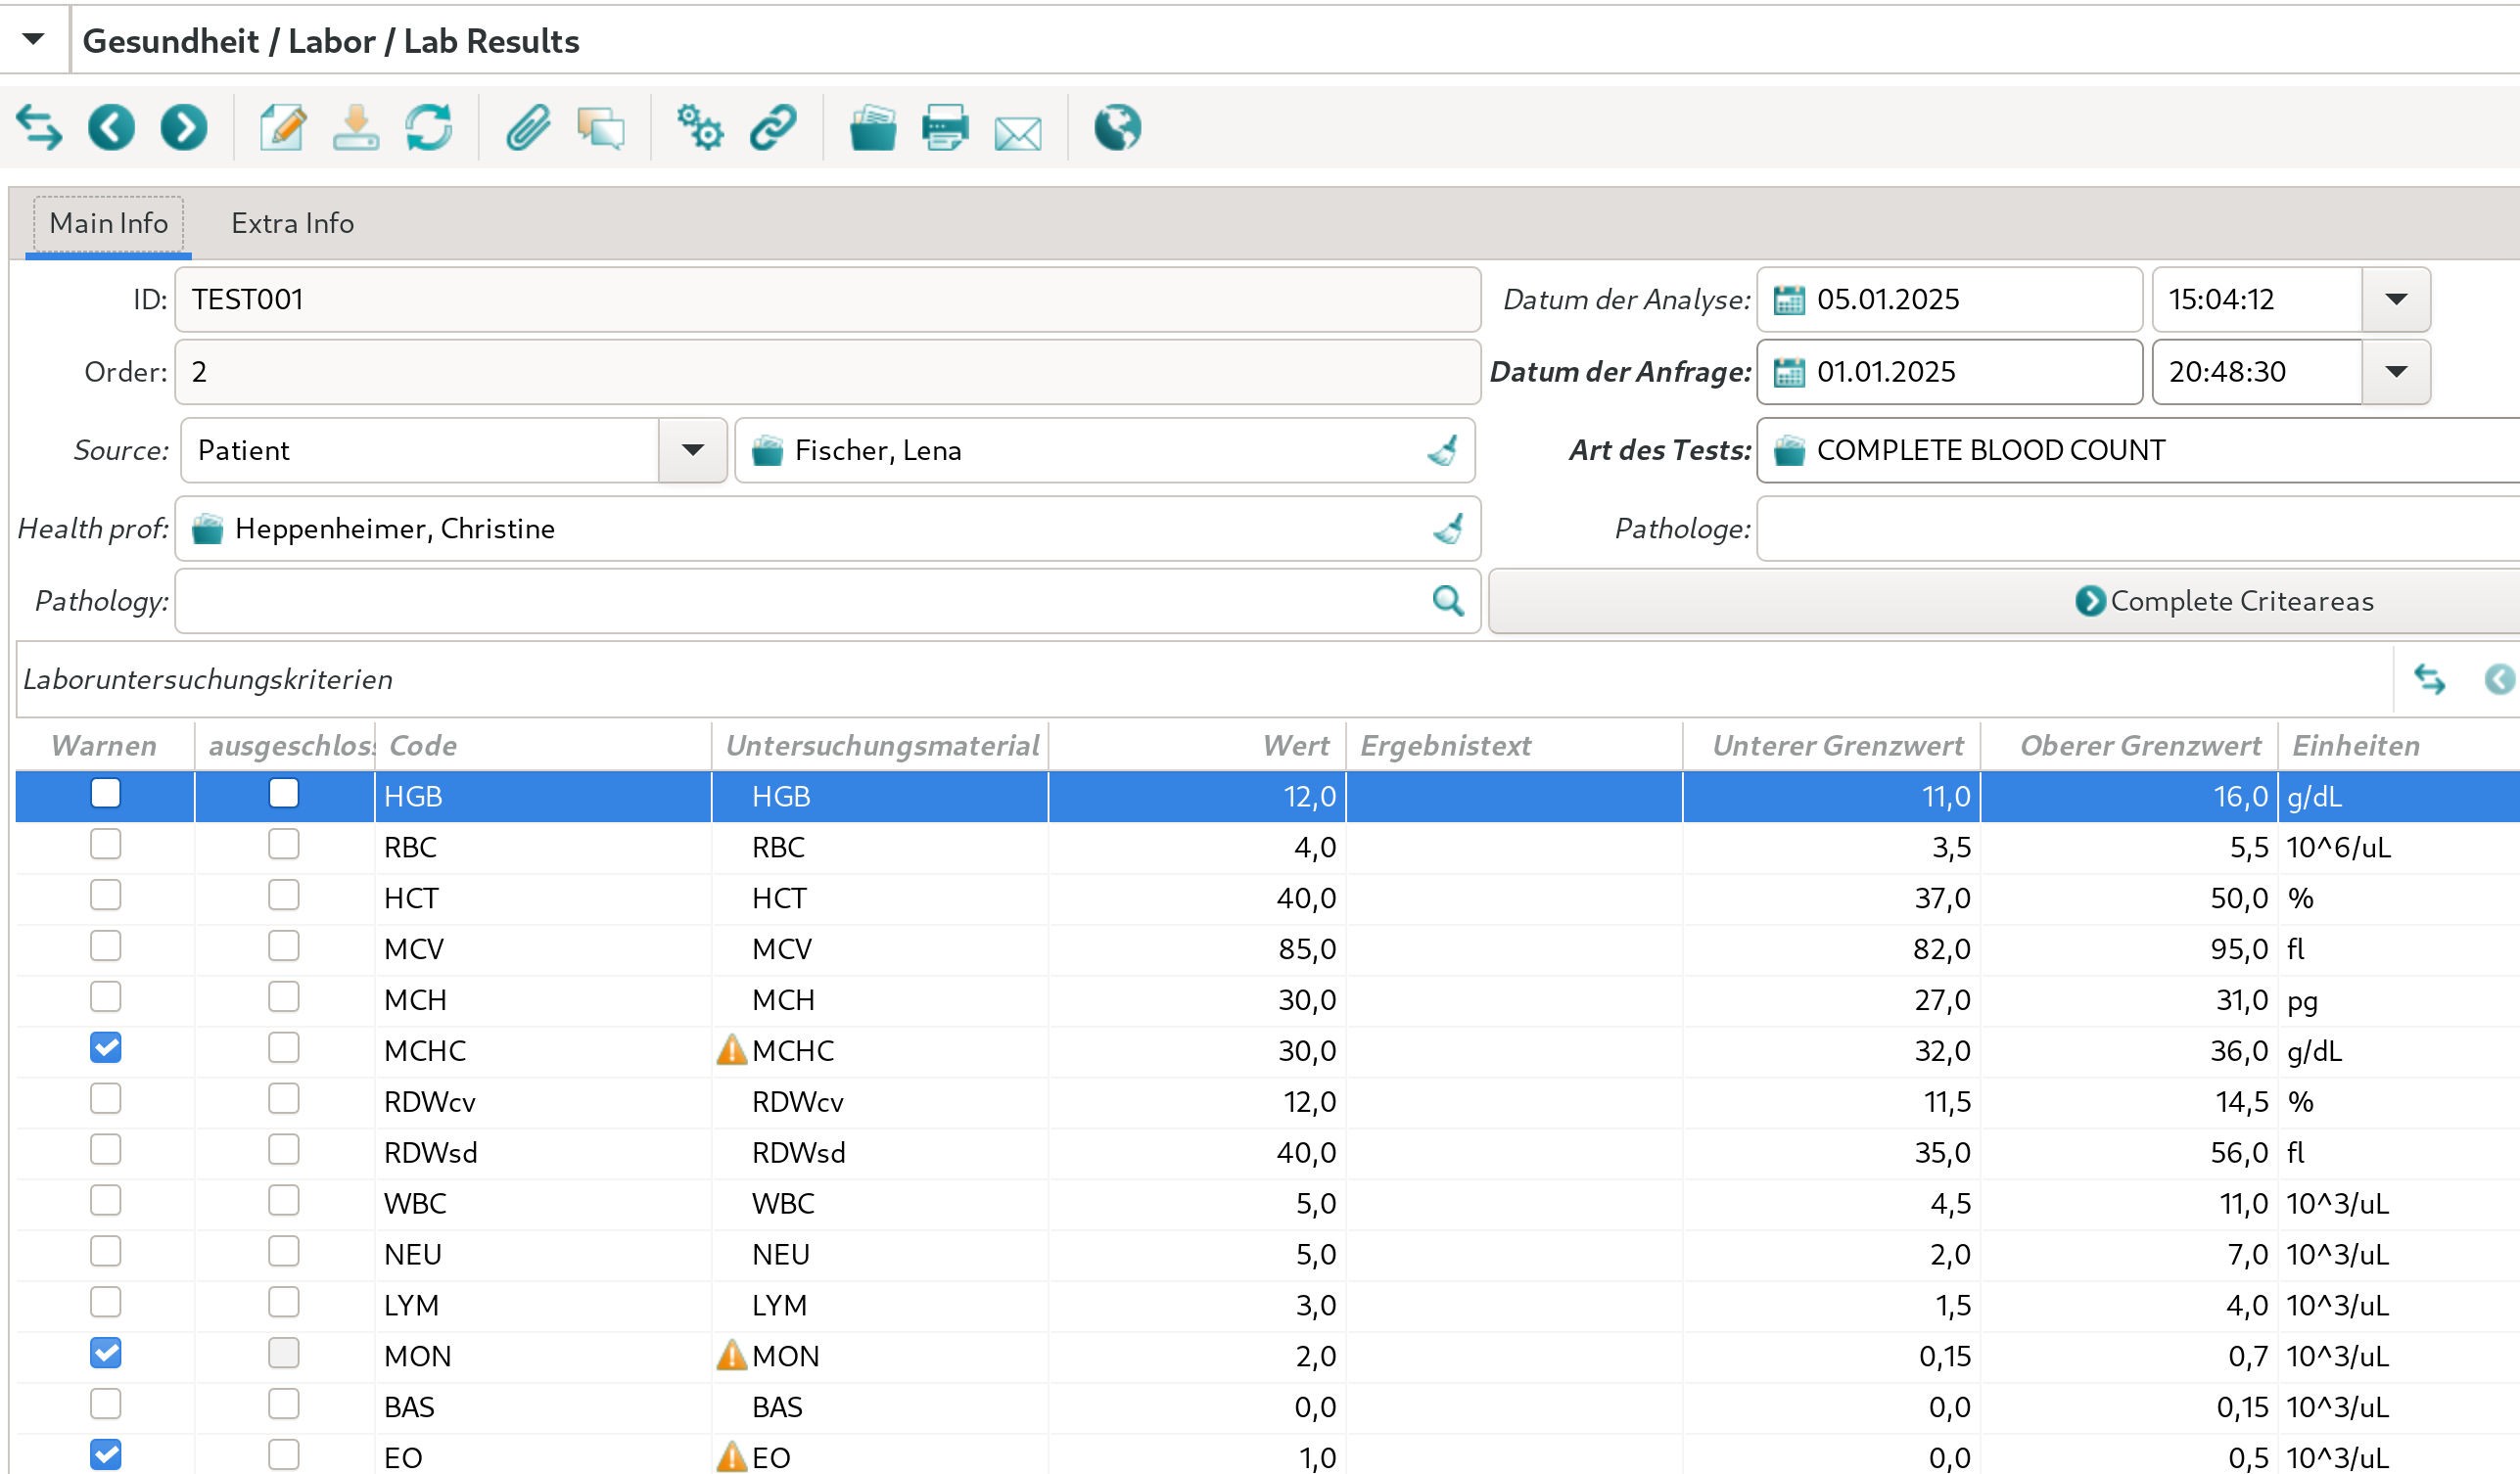Click the print report icon
Viewport: 2520px width, 1474px height.
point(945,128)
